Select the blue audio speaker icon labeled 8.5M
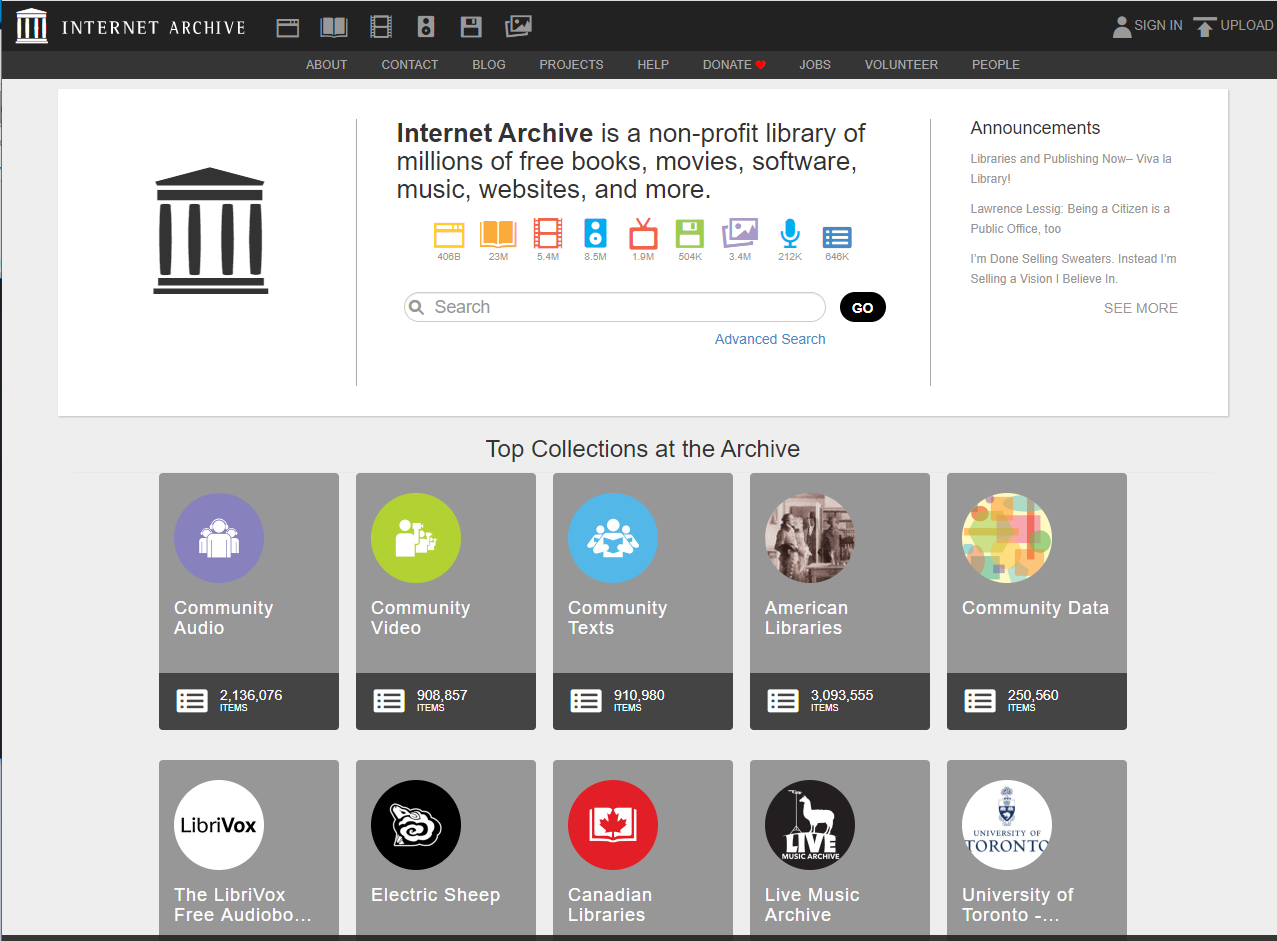 (x=596, y=234)
